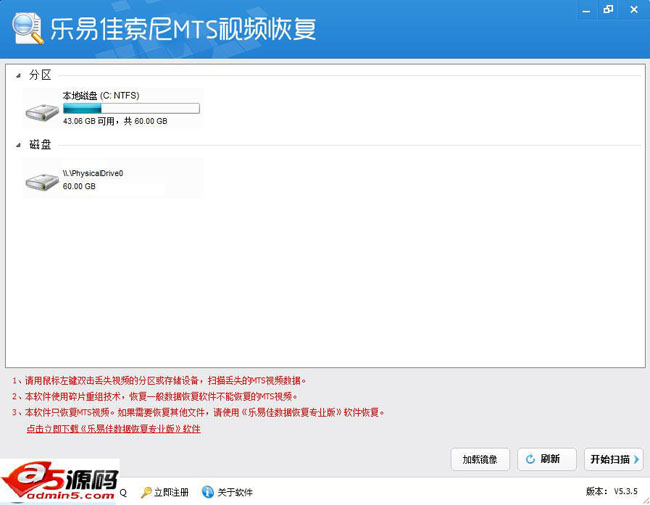Screen dimensions: 650x505
Task: Collapse the 分区 section
Action: pos(18,75)
